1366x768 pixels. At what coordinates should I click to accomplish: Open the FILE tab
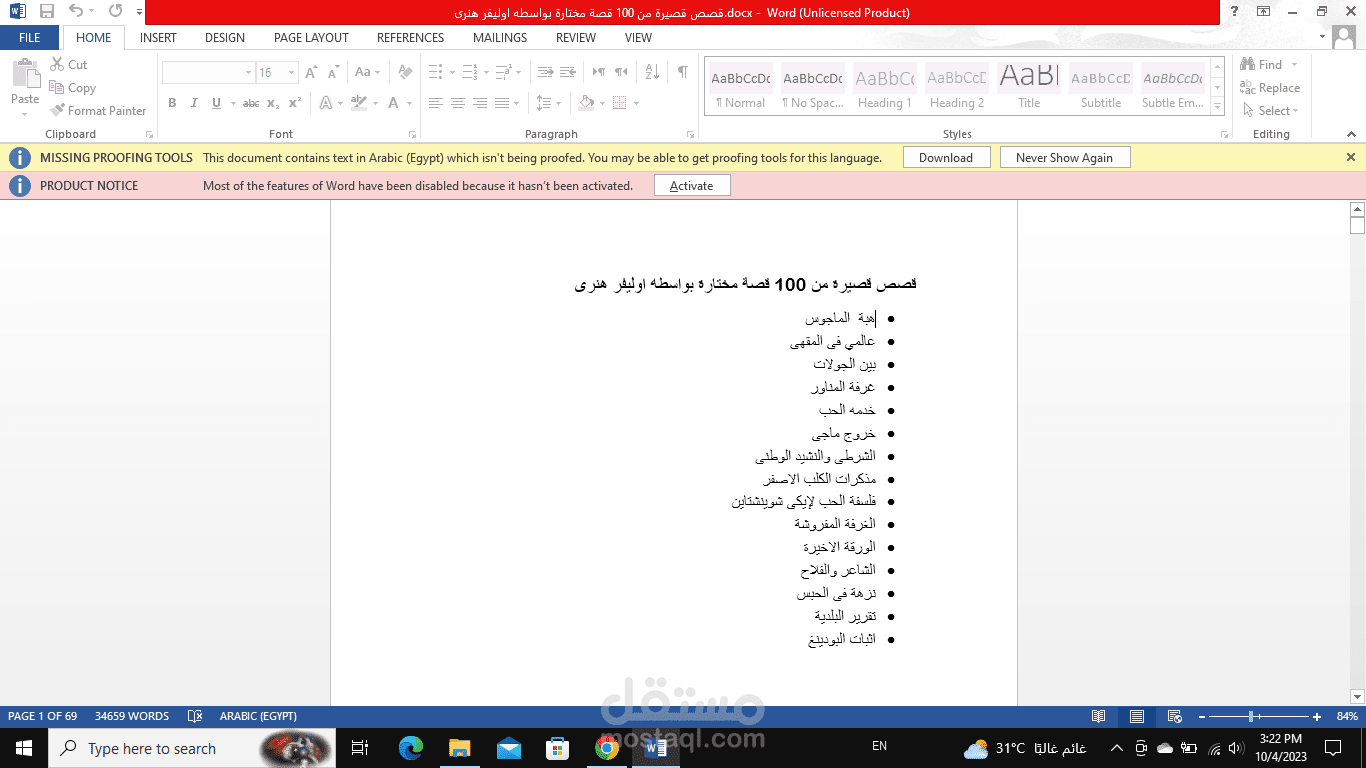(x=30, y=38)
